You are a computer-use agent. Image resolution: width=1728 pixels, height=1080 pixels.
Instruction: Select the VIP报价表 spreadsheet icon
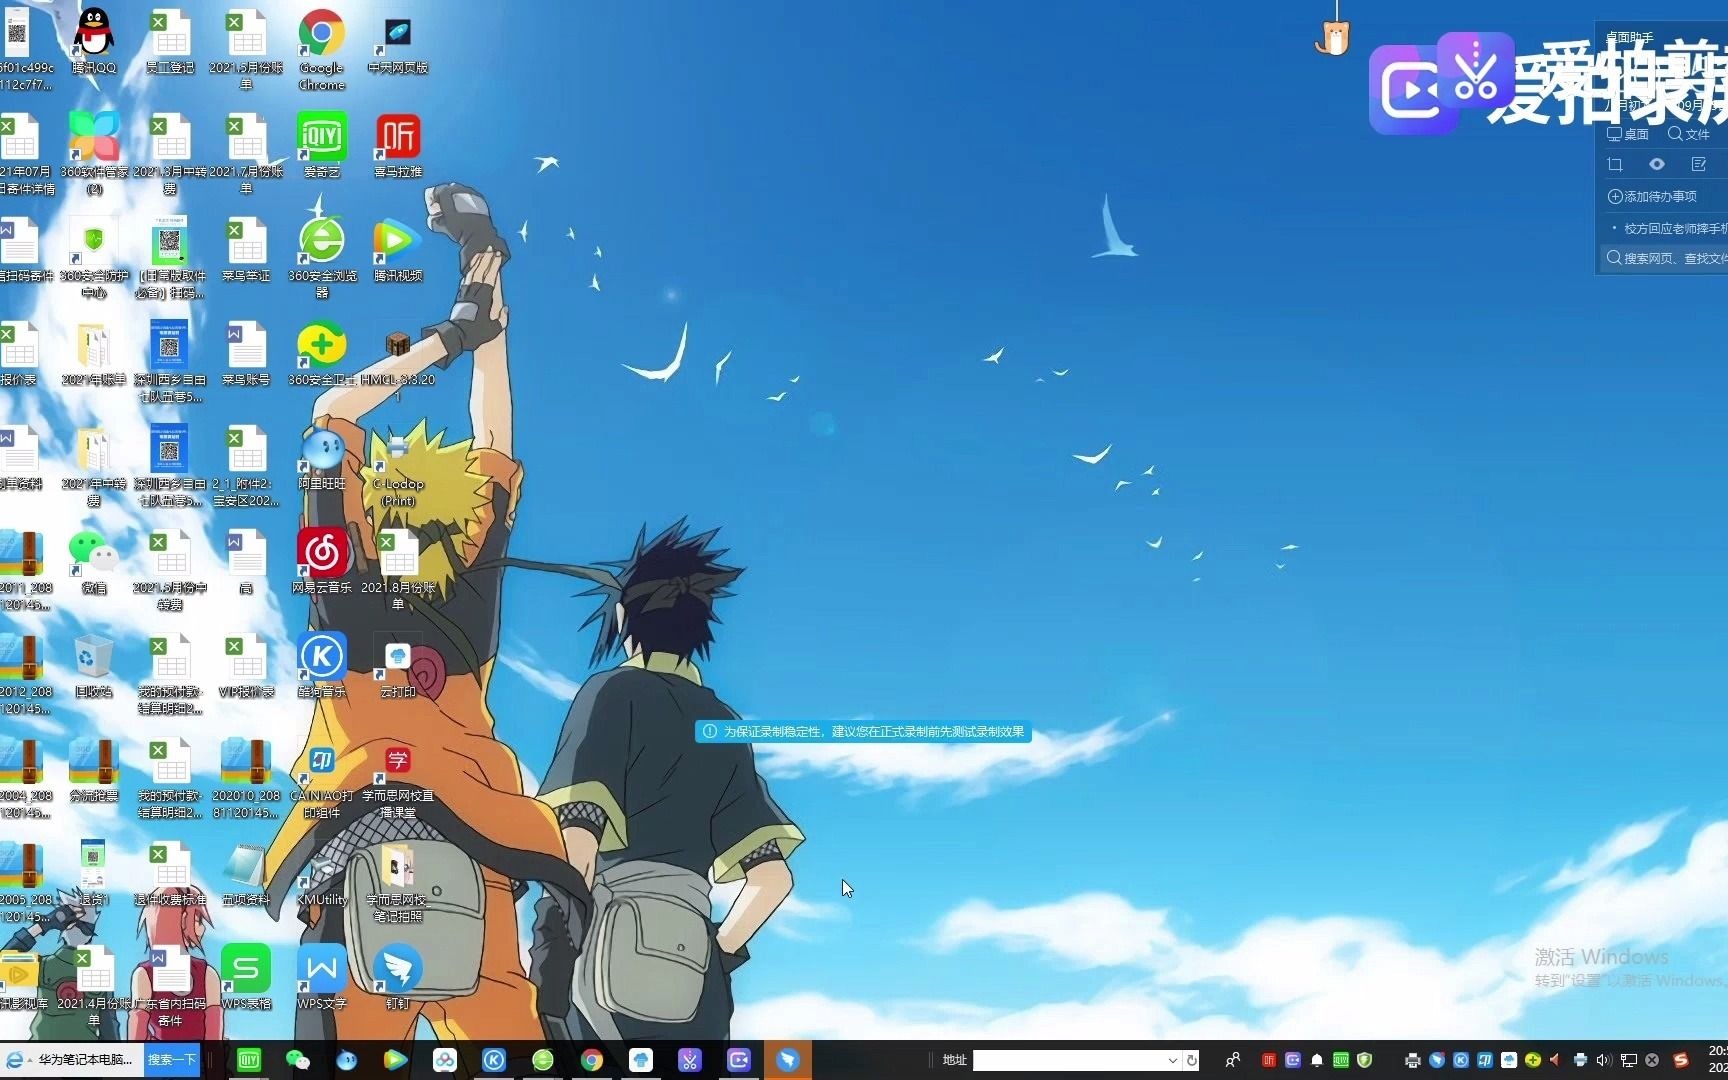pos(246,666)
